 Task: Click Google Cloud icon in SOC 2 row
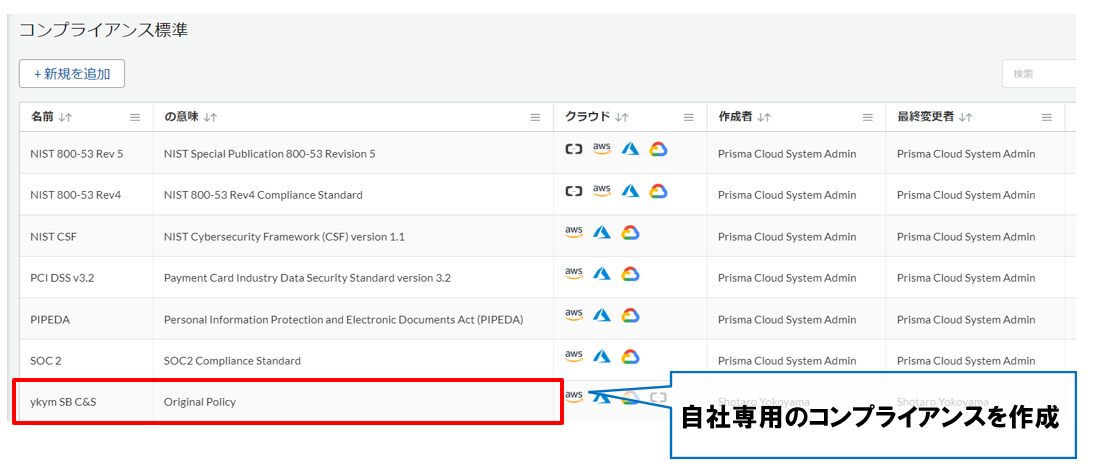[x=629, y=356]
